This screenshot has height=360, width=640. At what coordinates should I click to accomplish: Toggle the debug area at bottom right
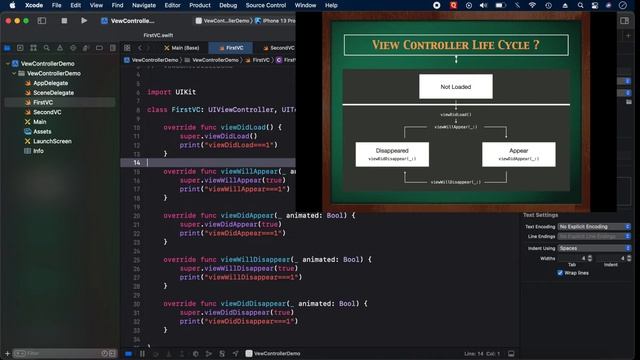click(511, 353)
